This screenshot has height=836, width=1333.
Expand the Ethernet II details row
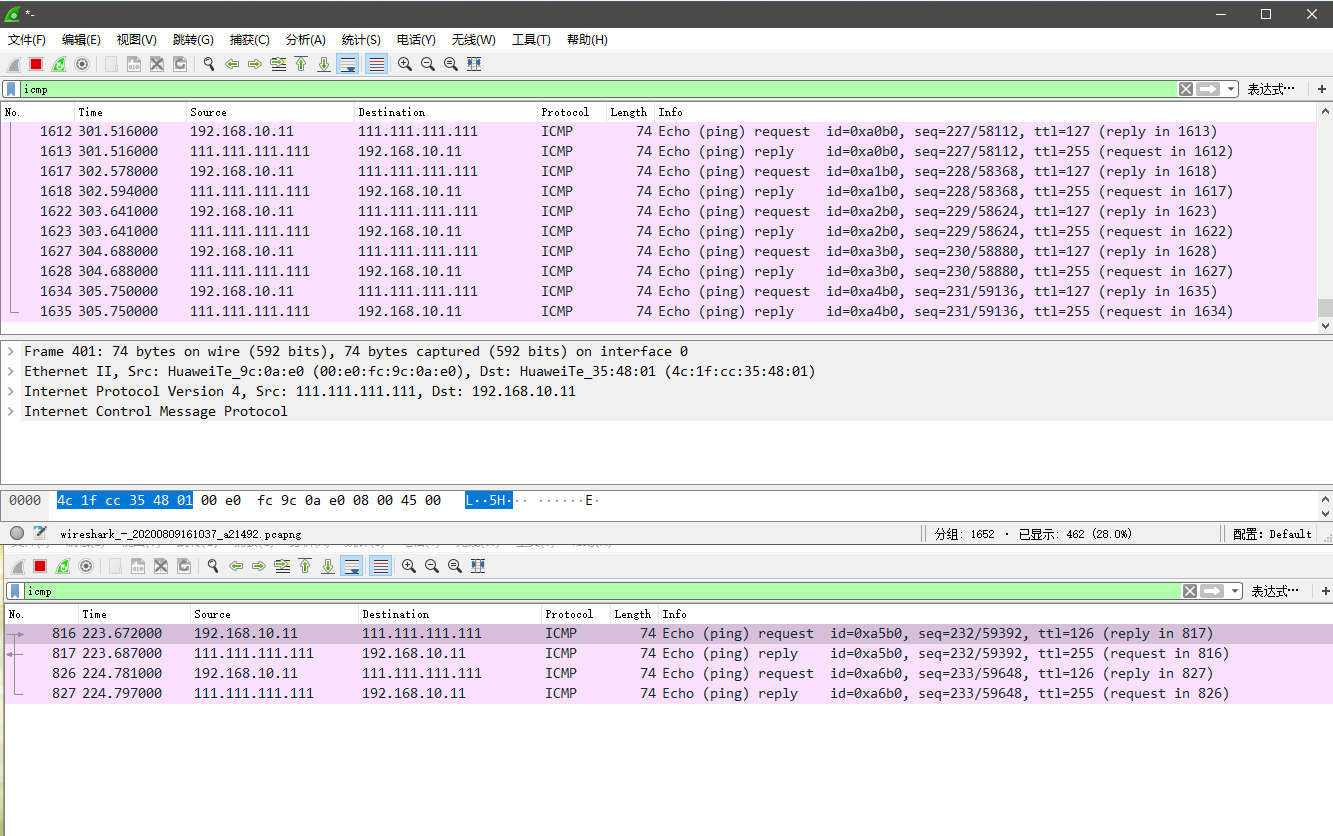[x=11, y=371]
